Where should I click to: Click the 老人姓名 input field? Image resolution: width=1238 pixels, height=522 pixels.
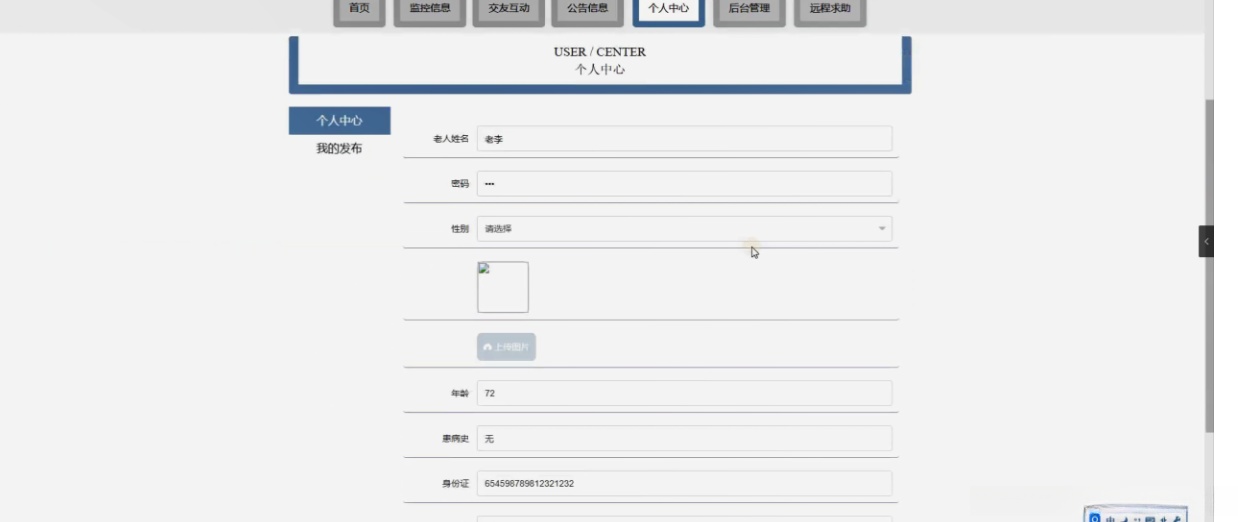coord(684,139)
